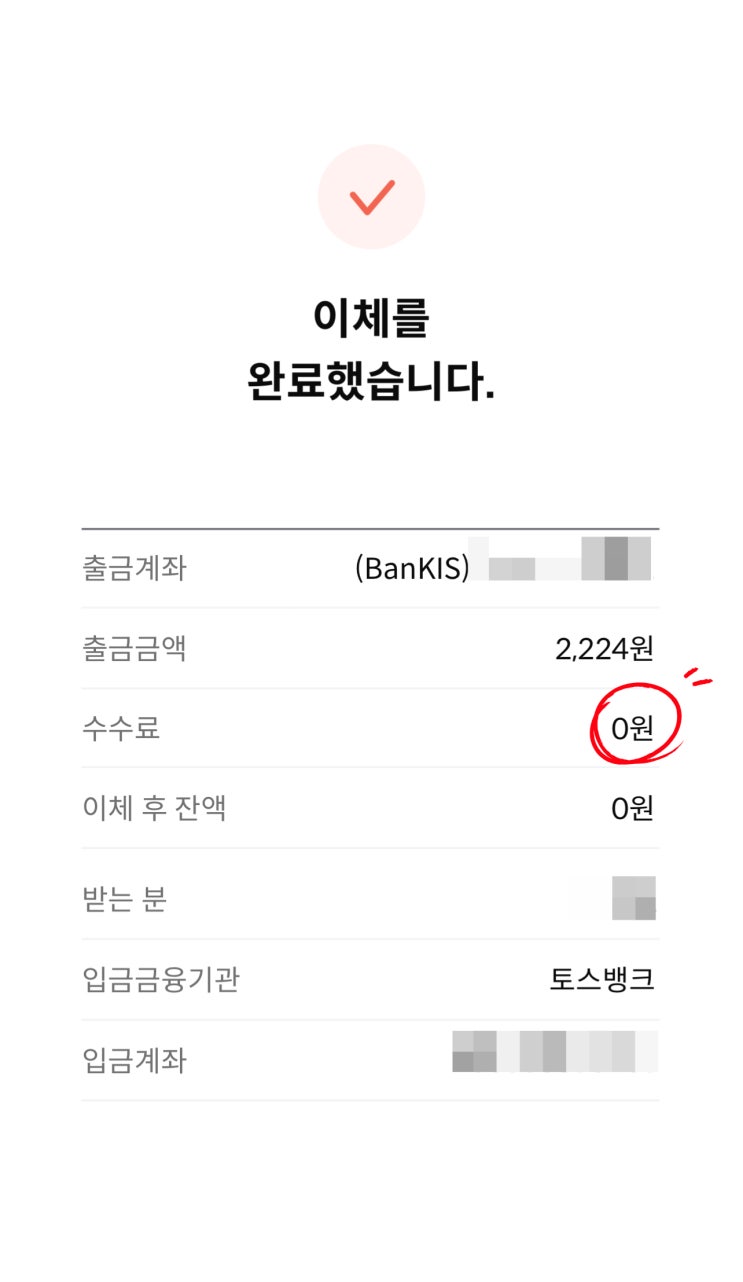Screen dimensions: 743x1282
Task: Click the blurred recipient name
Action: (633, 897)
